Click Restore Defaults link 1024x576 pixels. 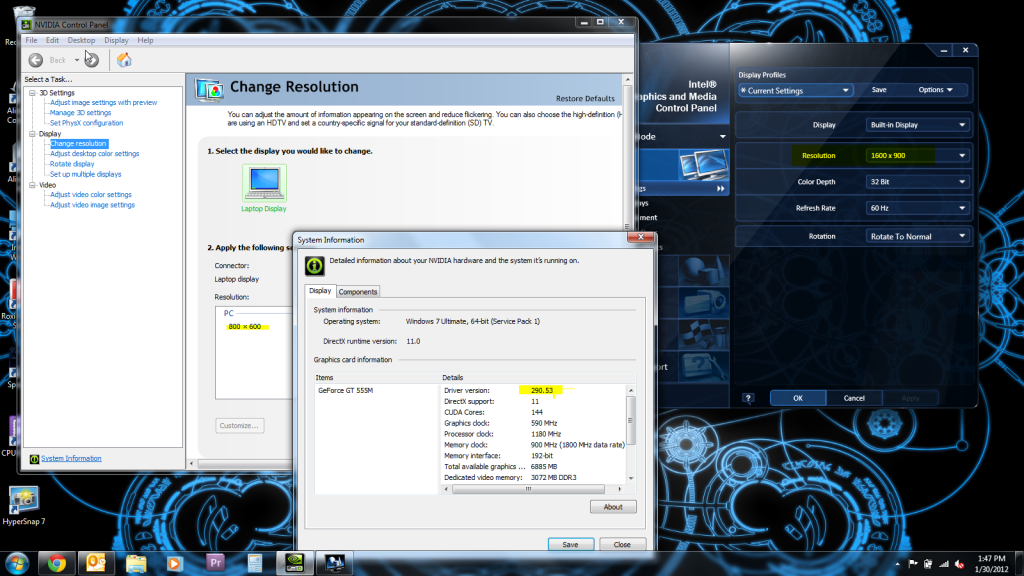pyautogui.click(x=585, y=99)
